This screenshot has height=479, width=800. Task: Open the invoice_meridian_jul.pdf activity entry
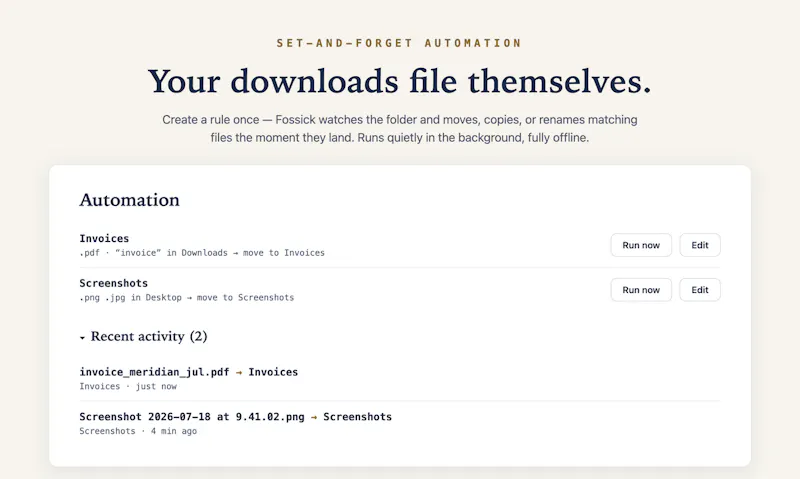(189, 372)
